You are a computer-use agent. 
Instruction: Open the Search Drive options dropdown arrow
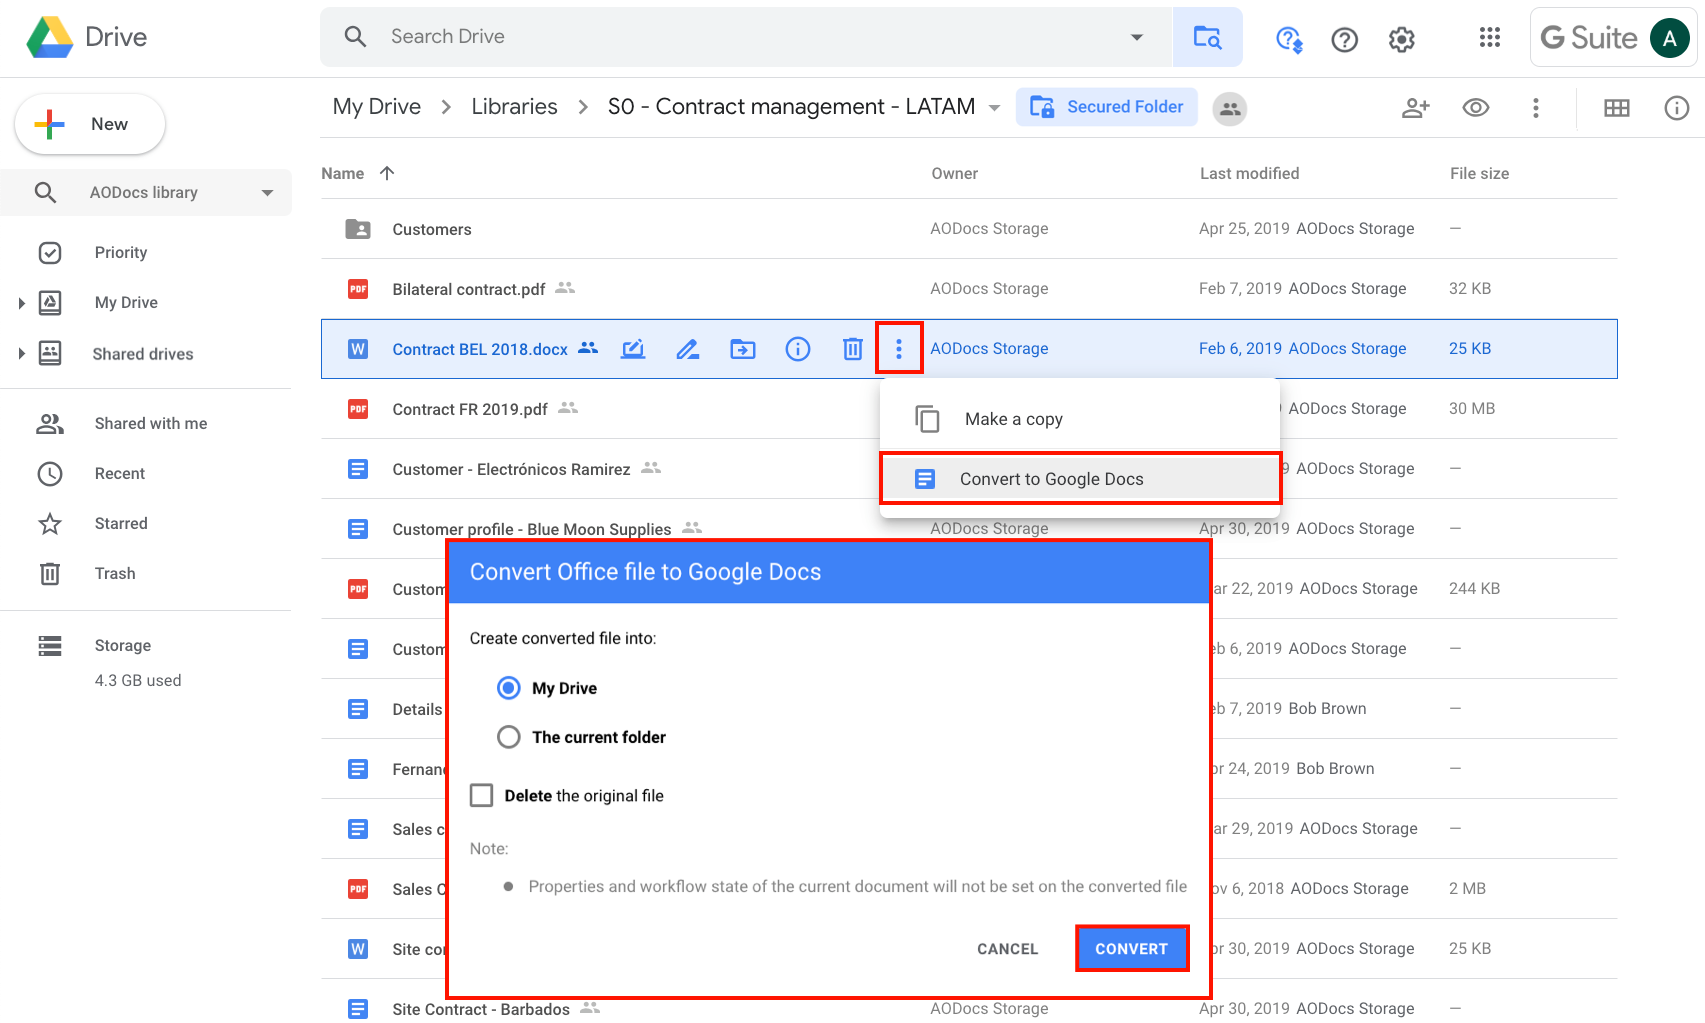[x=1136, y=37]
